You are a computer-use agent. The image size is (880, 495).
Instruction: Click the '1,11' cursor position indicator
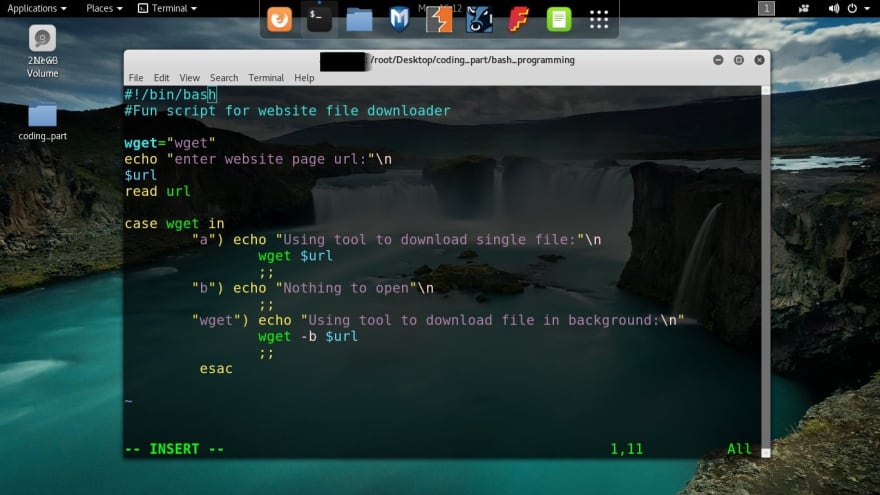pos(626,449)
